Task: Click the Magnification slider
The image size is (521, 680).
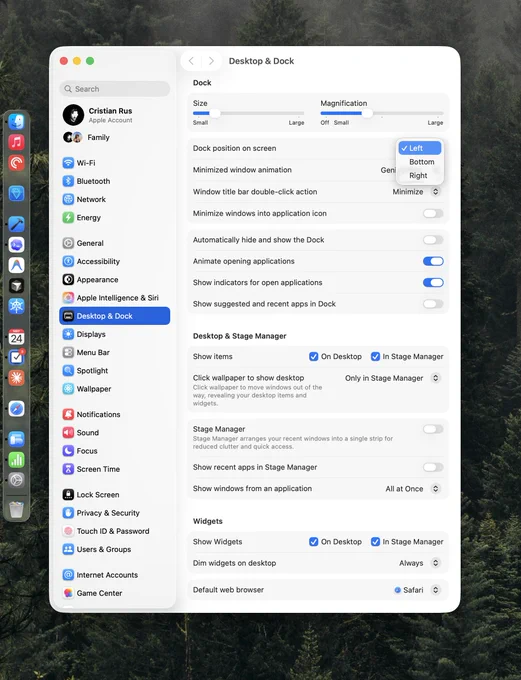Action: coord(382,114)
